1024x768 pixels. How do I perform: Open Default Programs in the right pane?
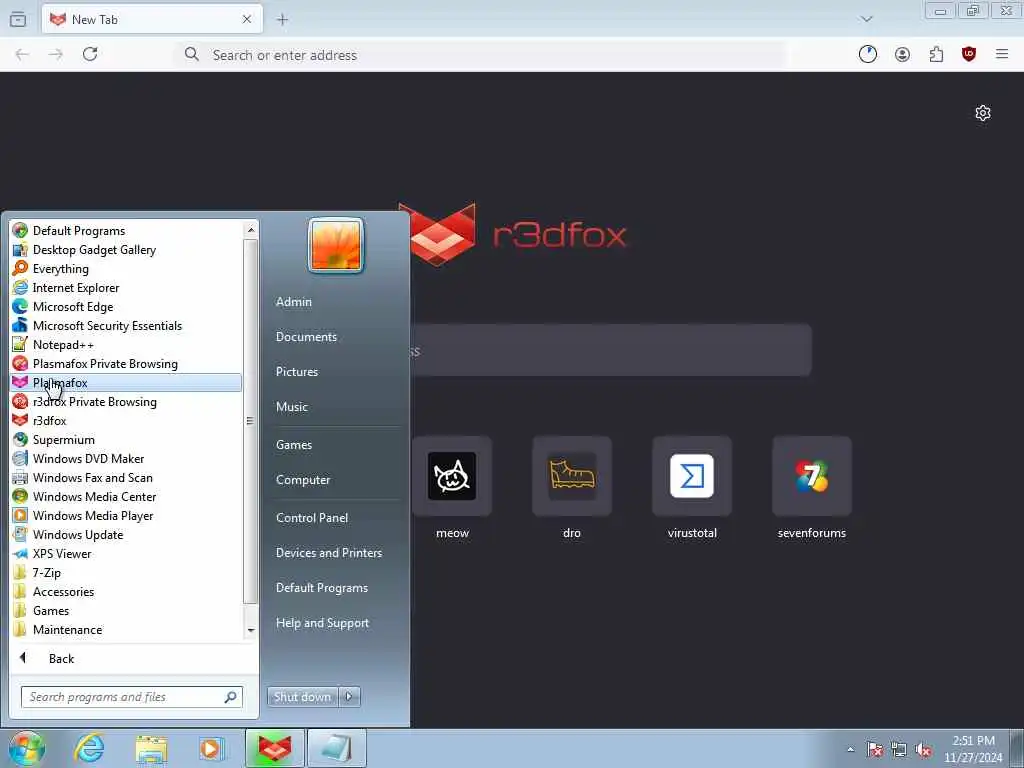click(x=322, y=588)
